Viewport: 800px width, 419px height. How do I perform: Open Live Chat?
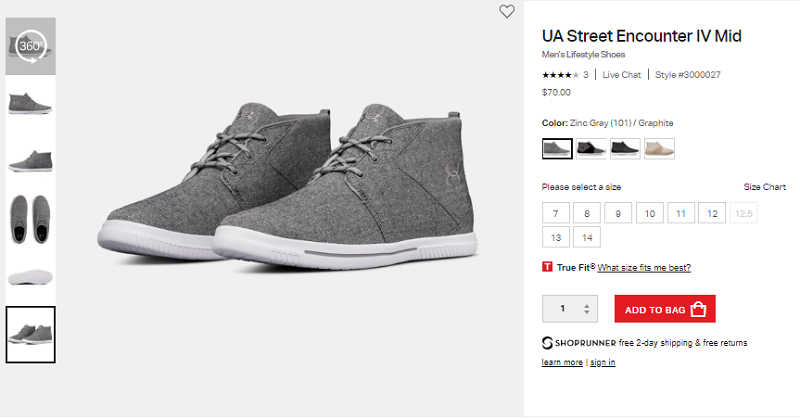(621, 75)
